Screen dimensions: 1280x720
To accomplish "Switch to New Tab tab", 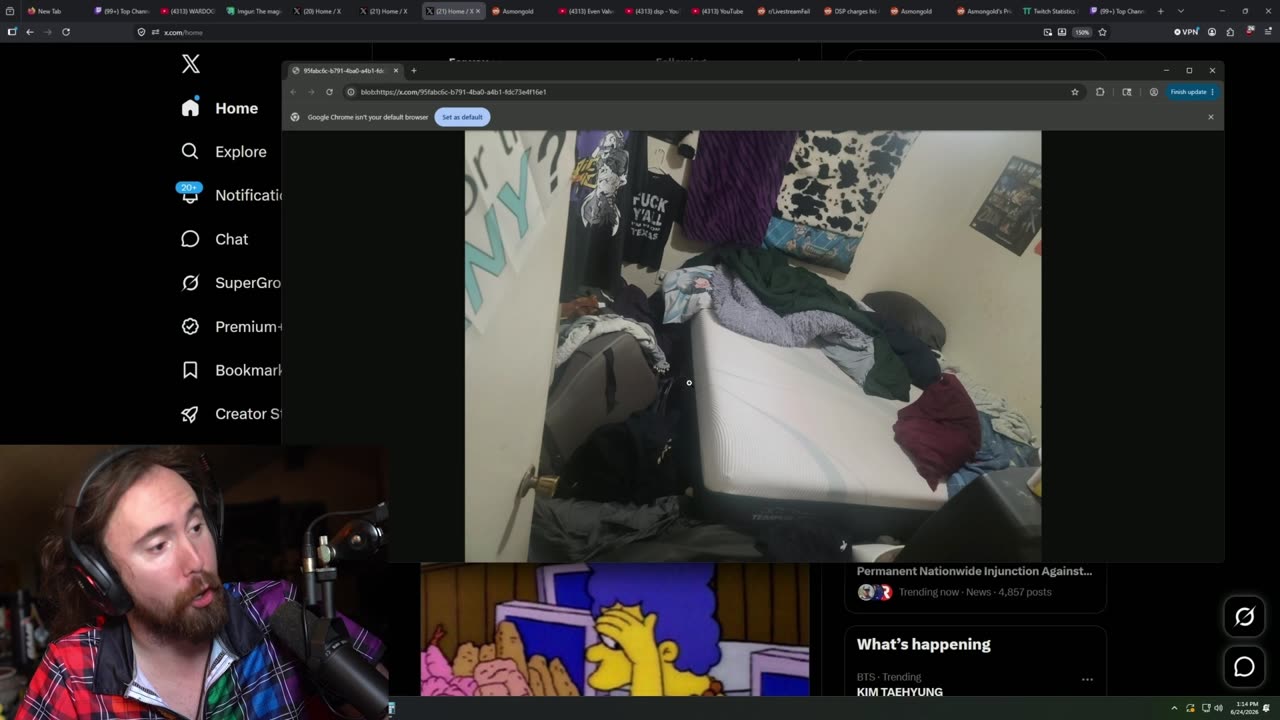I will [x=53, y=11].
